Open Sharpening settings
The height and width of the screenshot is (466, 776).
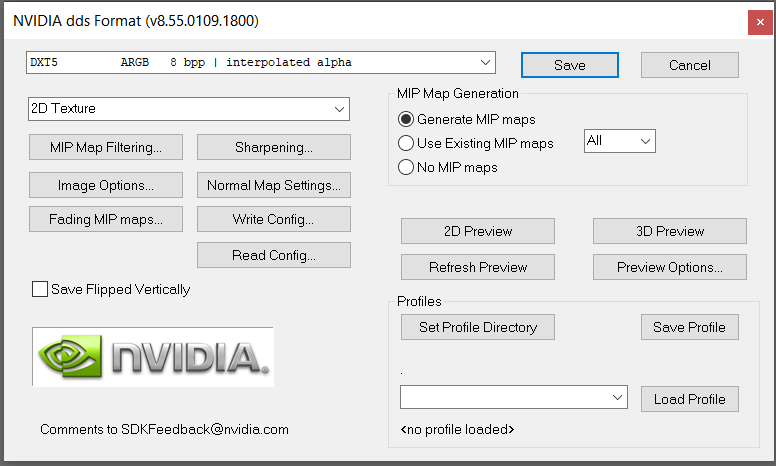click(x=274, y=147)
